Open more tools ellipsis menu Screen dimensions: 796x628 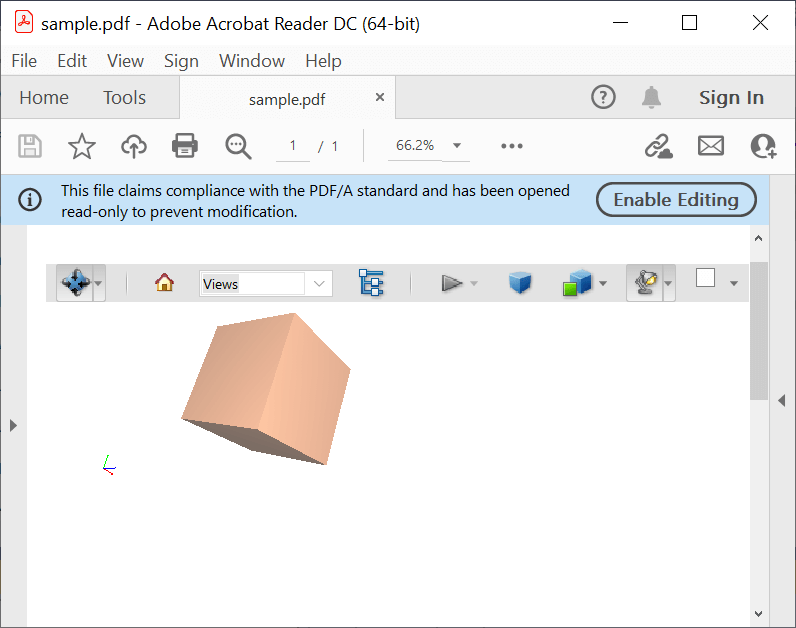coord(512,146)
